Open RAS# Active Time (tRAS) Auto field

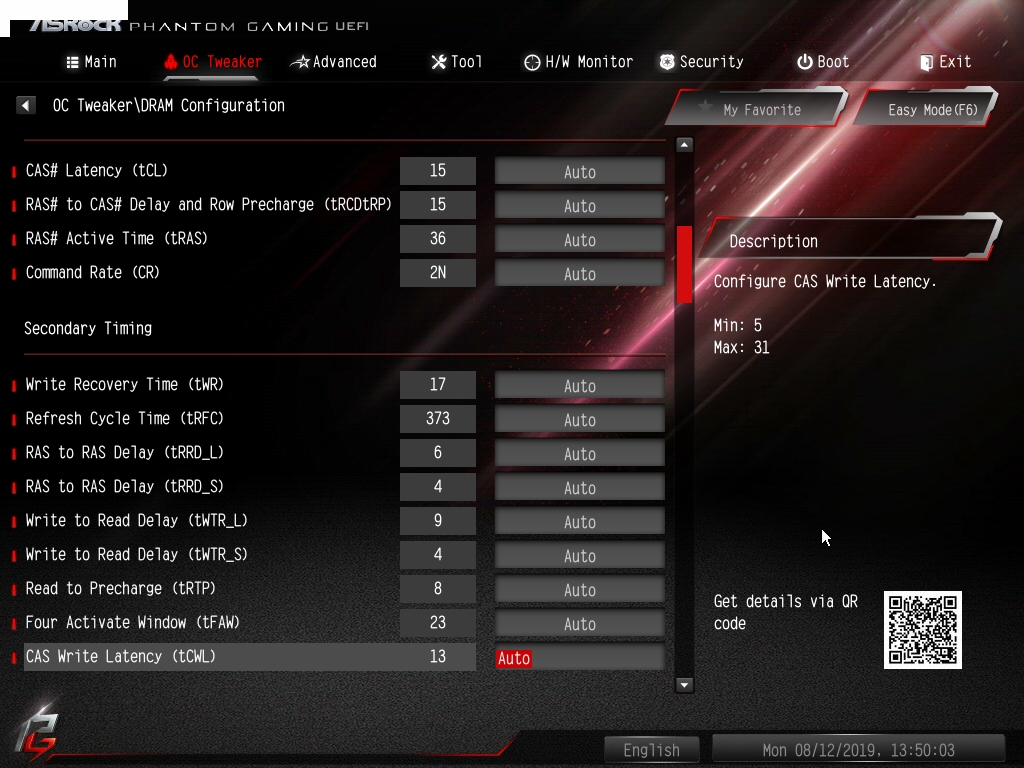point(580,239)
